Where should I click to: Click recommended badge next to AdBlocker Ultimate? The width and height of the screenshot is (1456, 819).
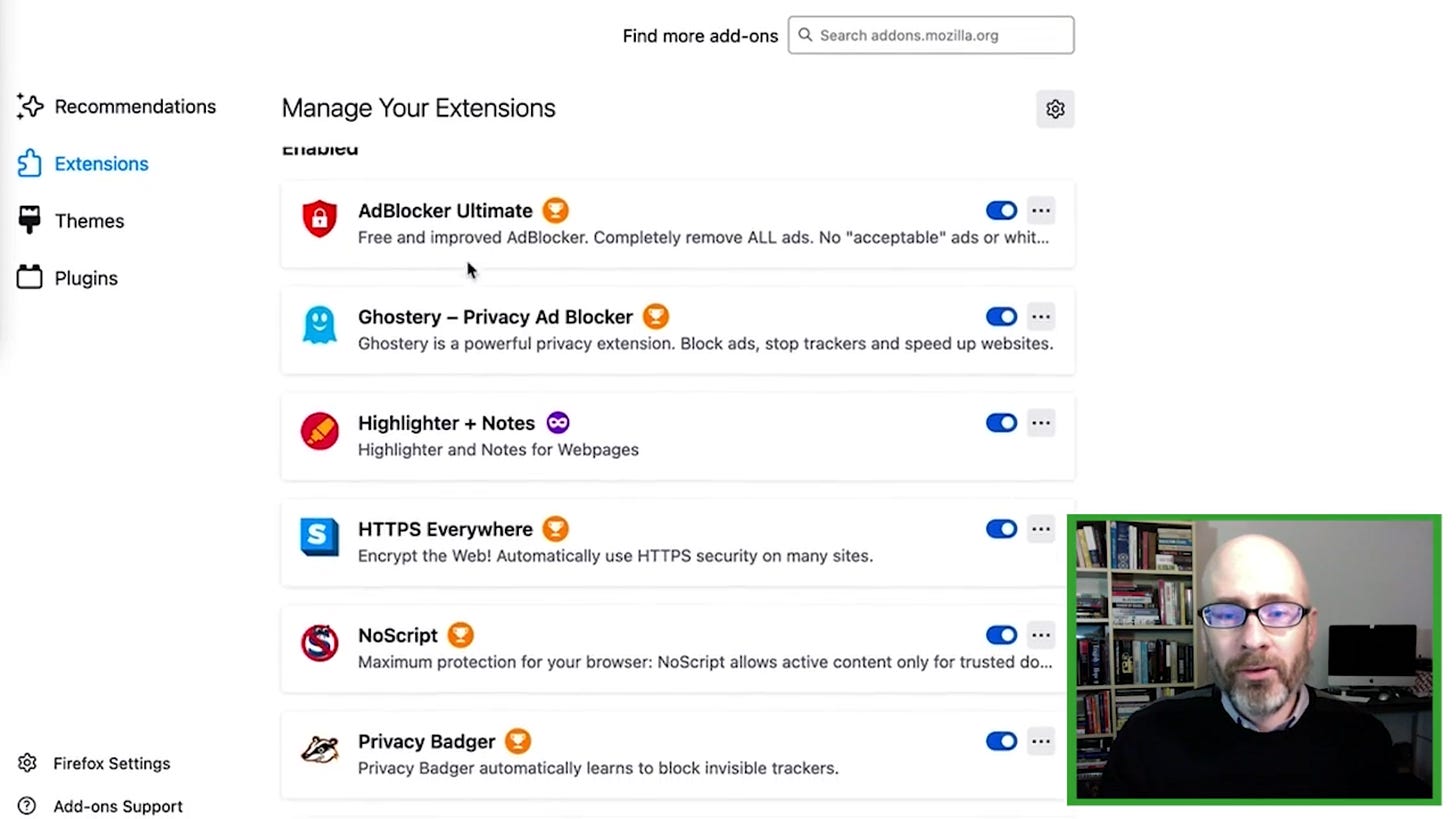point(555,210)
